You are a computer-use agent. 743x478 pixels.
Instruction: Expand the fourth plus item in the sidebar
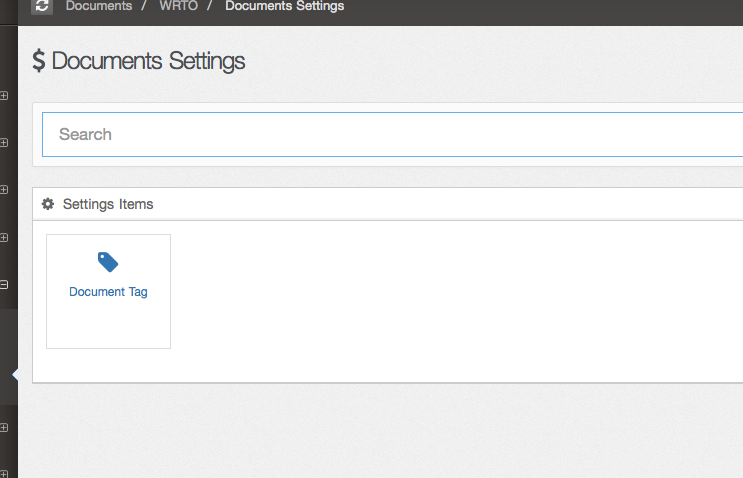click(x=4, y=237)
